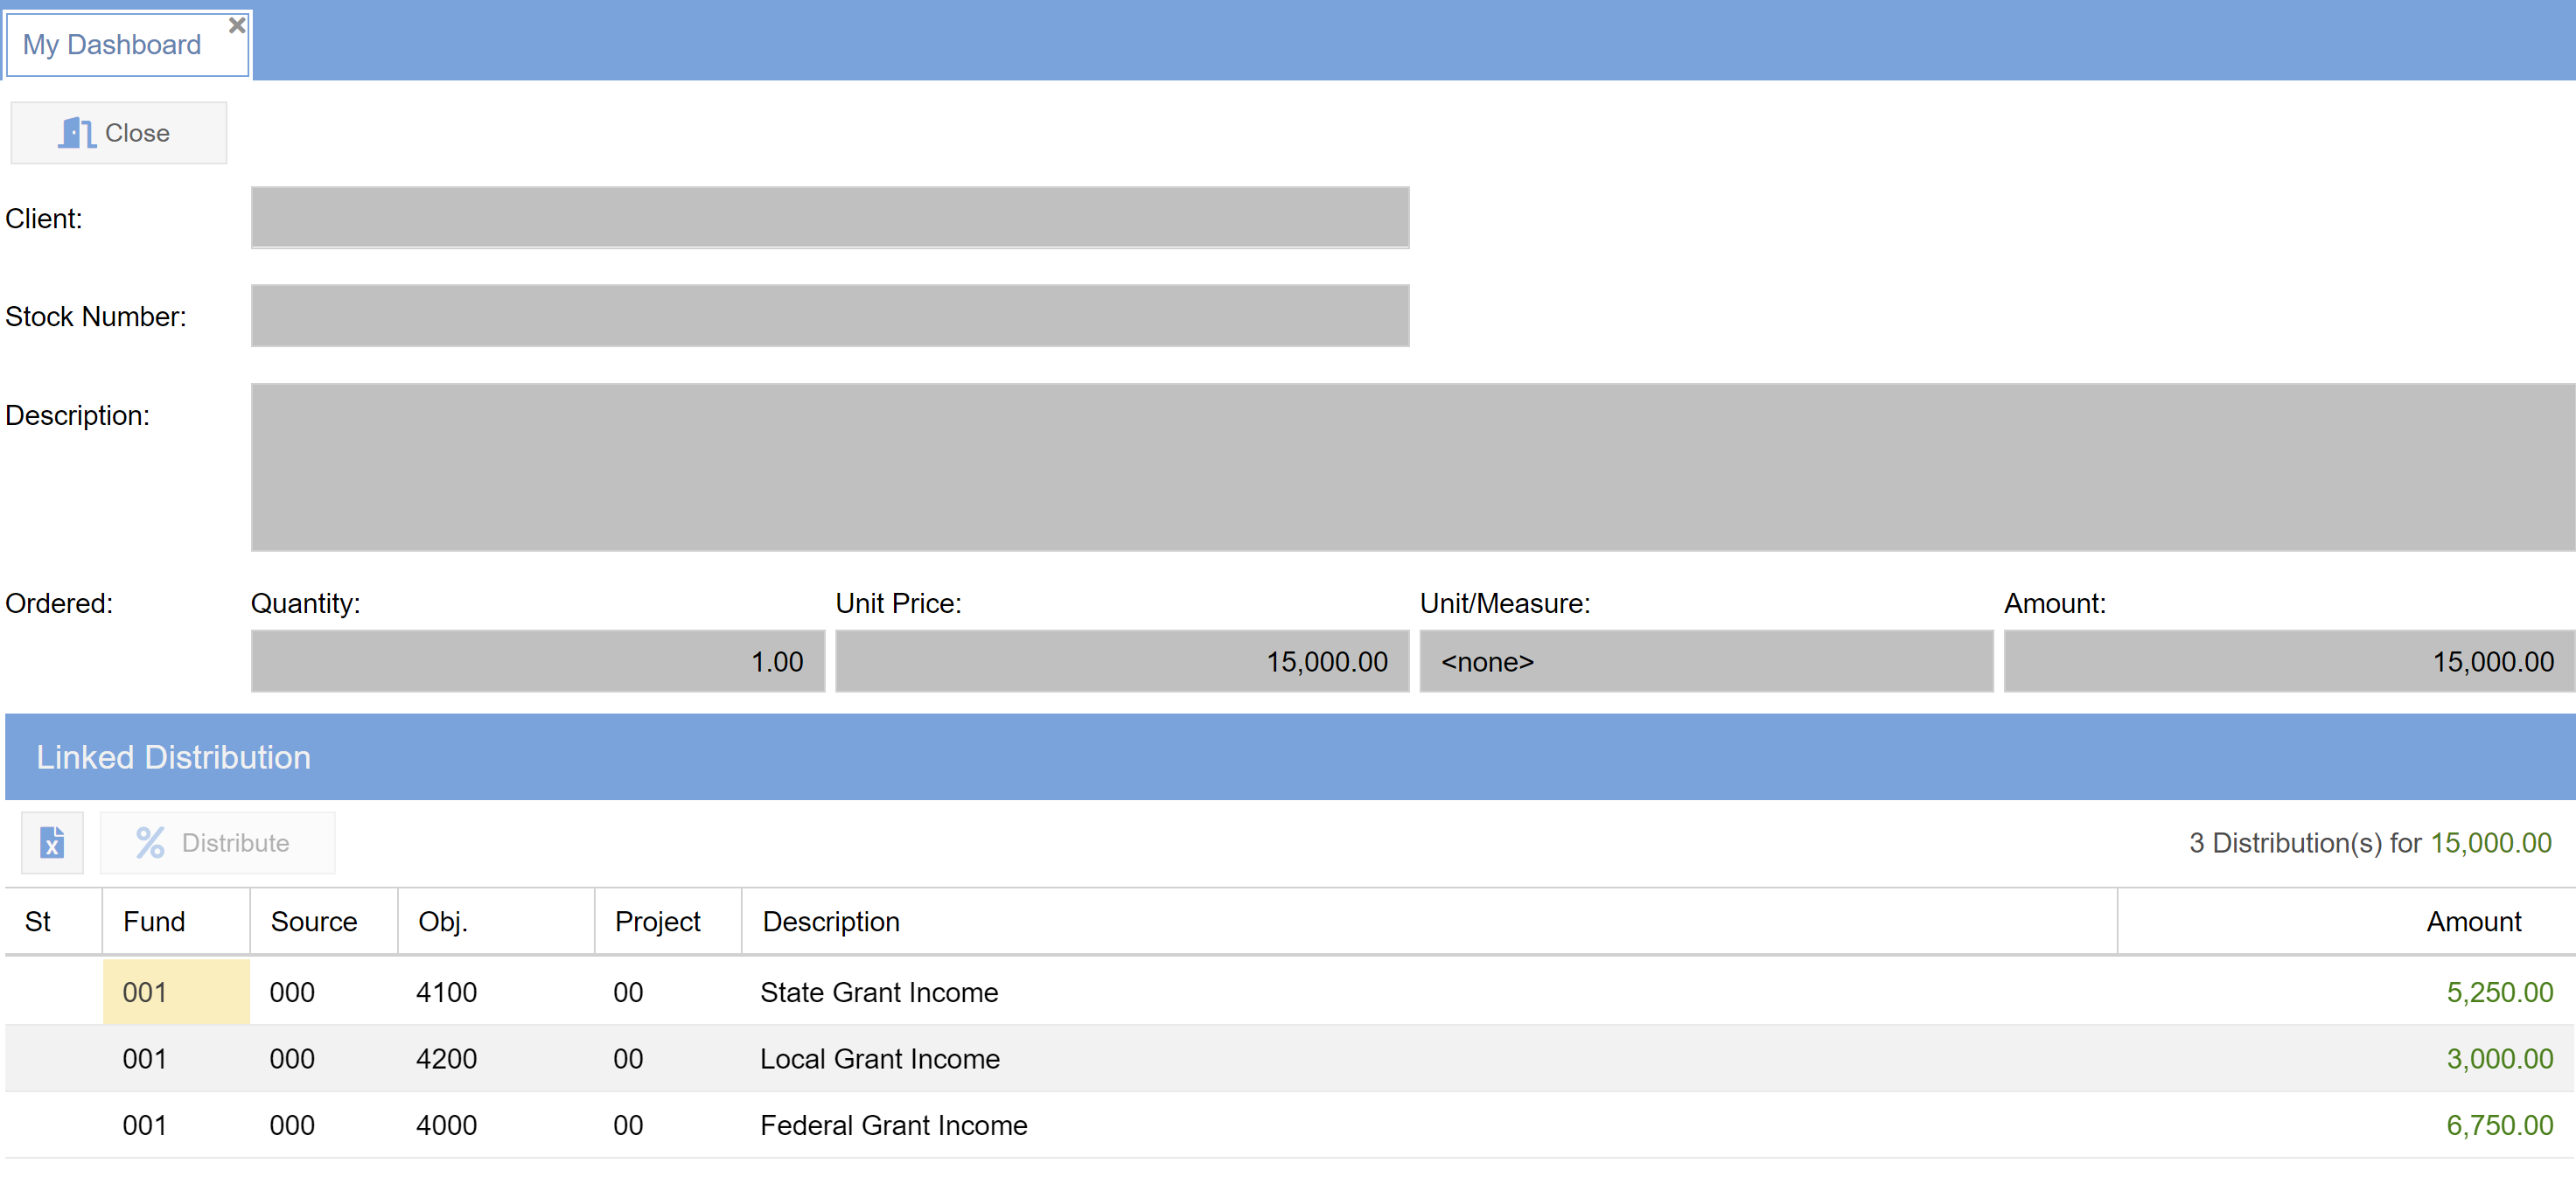Select the highlighted 001 Fund cell
Image resolution: width=2576 pixels, height=1177 pixels.
pos(176,991)
